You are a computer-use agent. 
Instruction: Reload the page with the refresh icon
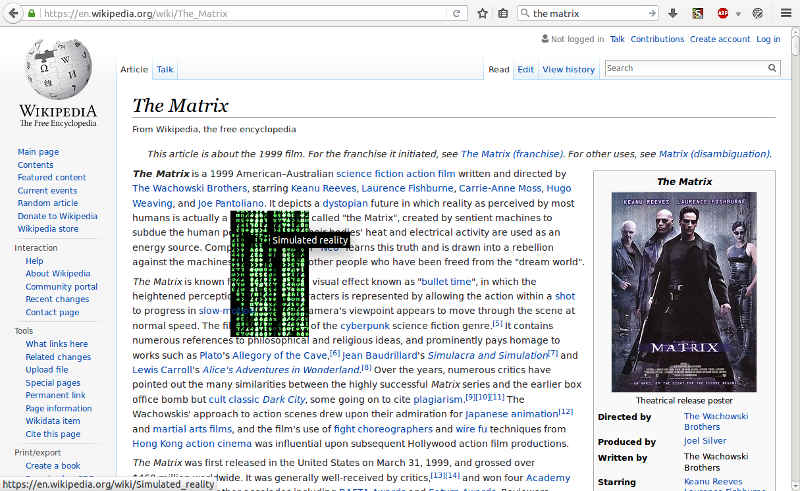[x=457, y=14]
